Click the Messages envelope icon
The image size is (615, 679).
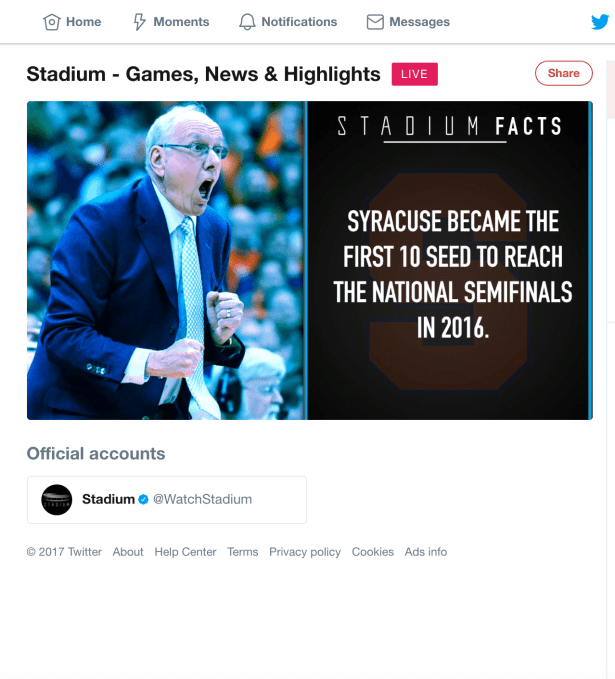(375, 22)
